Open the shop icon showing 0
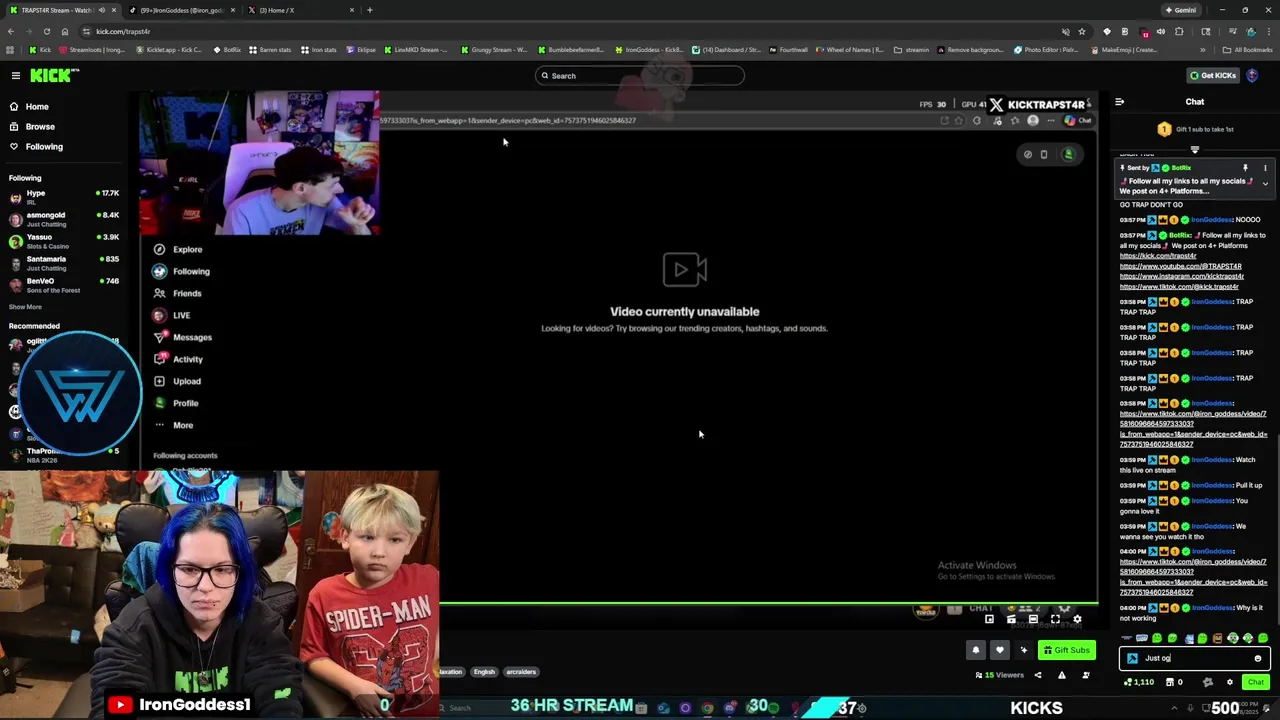This screenshot has width=1280, height=720. (x=1175, y=682)
